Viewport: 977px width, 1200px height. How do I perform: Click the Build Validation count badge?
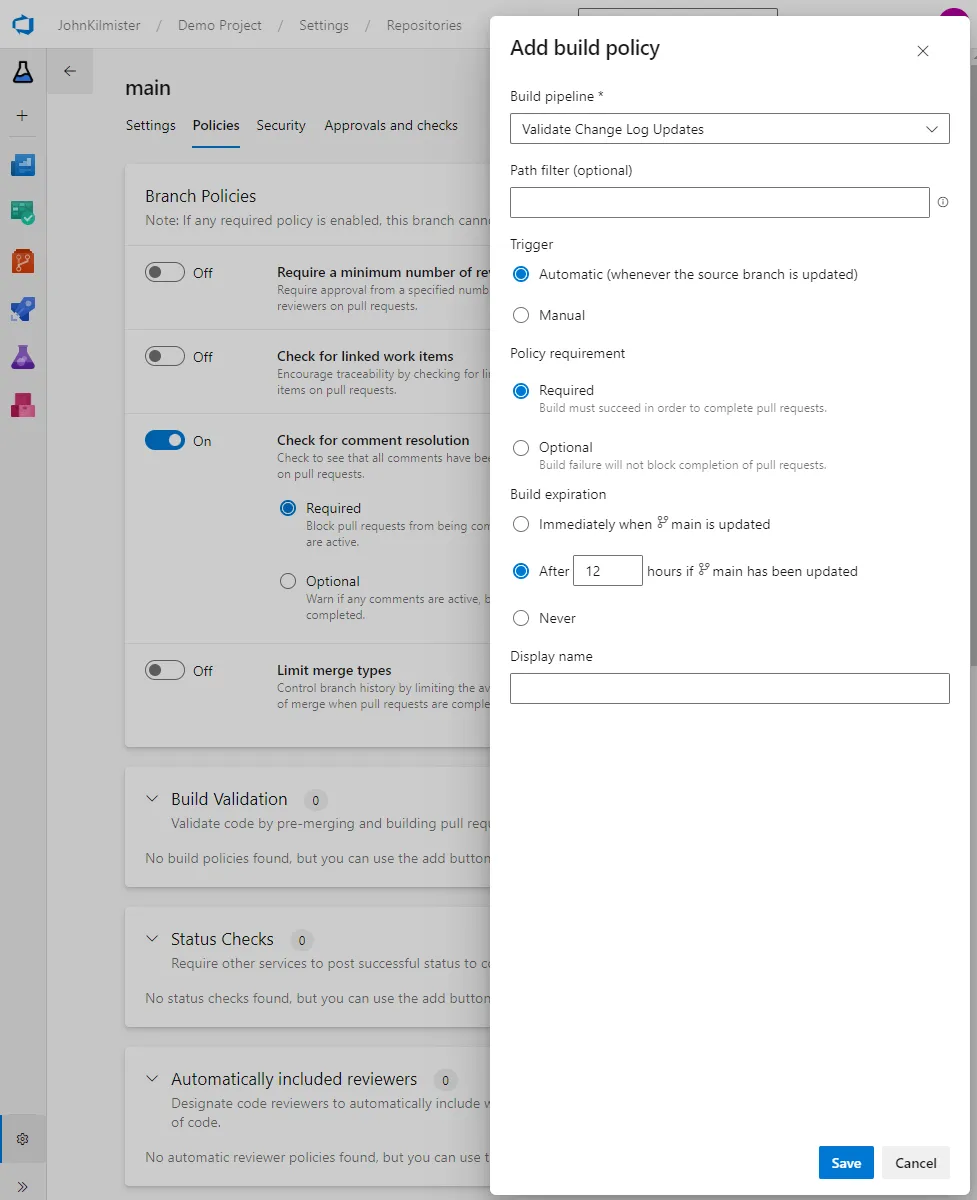[x=315, y=800]
